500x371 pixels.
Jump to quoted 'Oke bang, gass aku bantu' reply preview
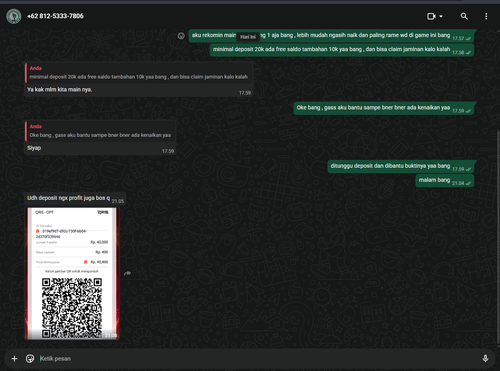(x=100, y=131)
